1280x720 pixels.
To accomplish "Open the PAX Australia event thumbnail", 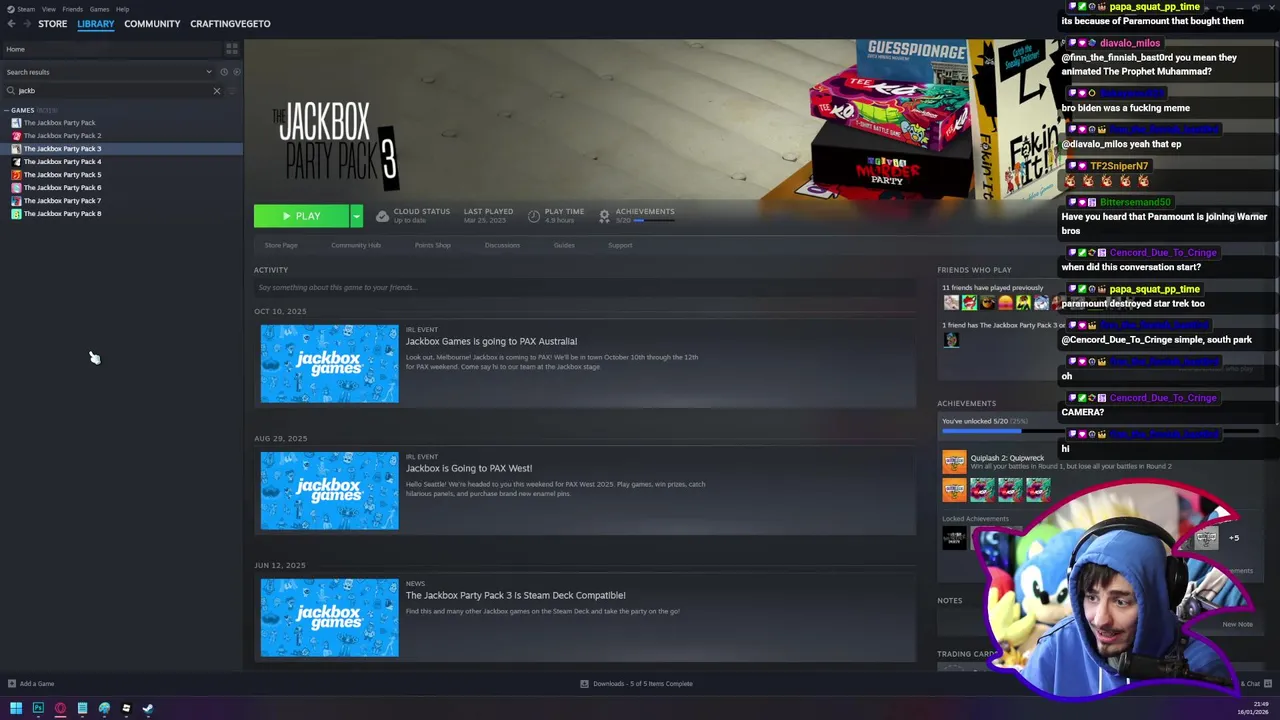I will 329,364.
